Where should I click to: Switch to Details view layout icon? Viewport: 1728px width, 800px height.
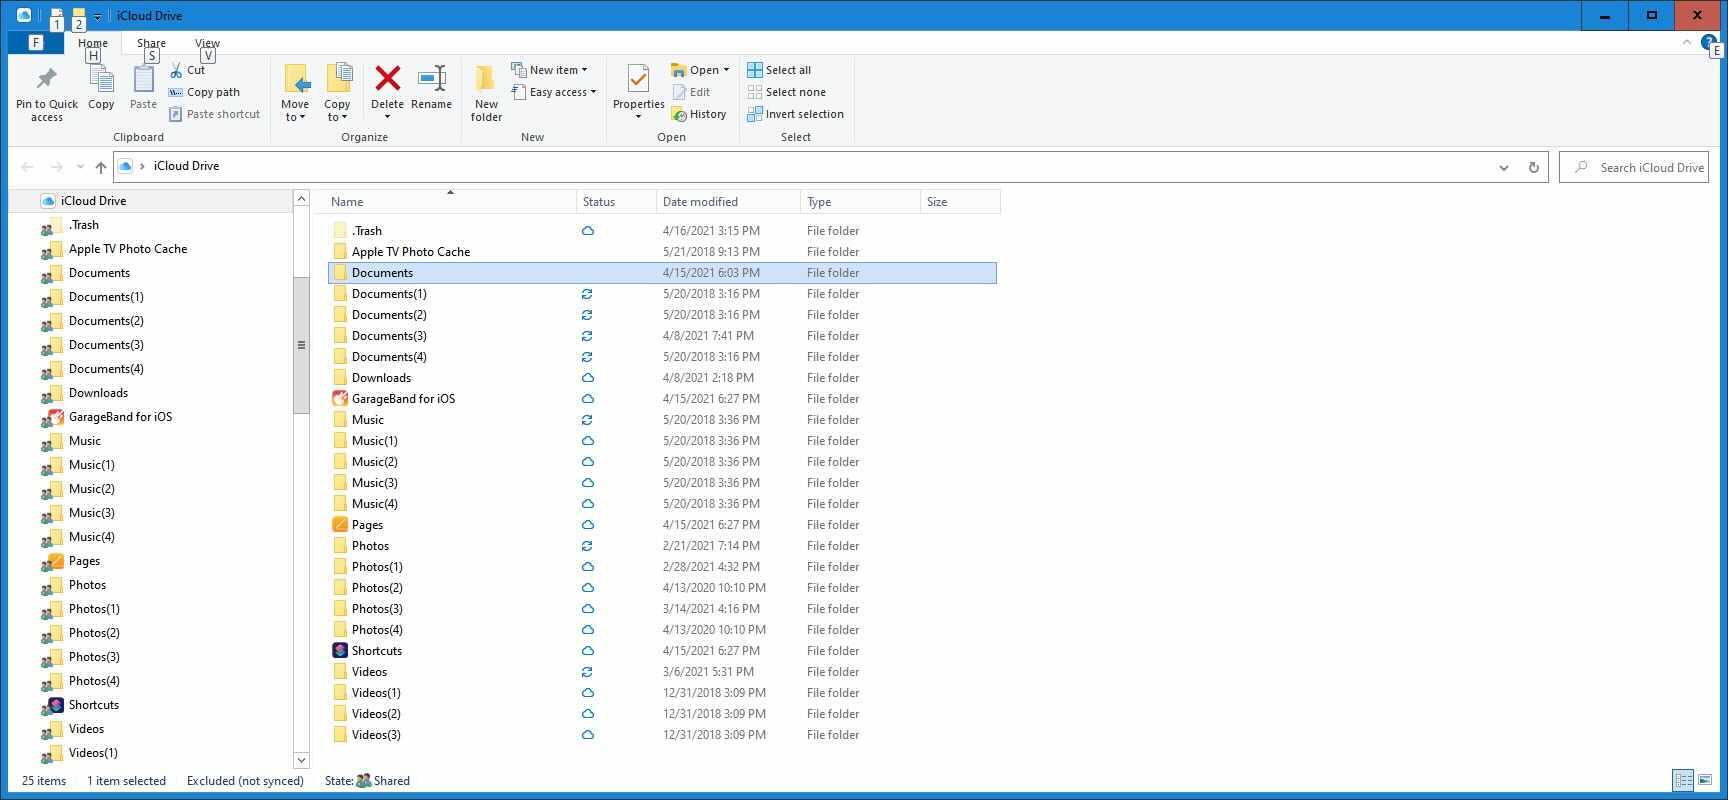click(1683, 780)
